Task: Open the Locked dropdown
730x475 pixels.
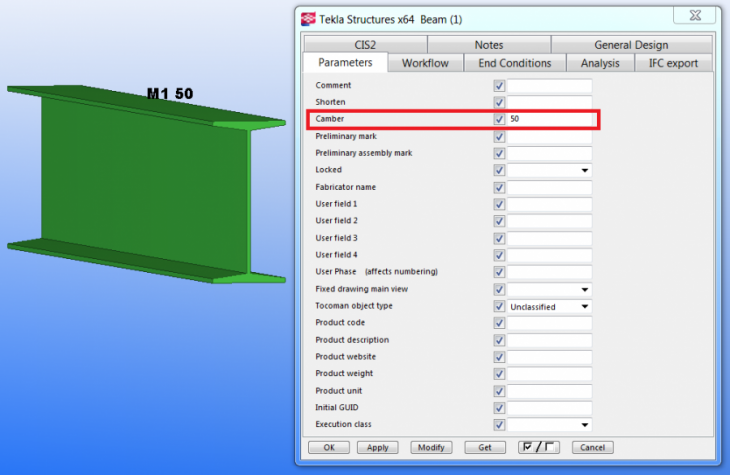Action: point(584,171)
